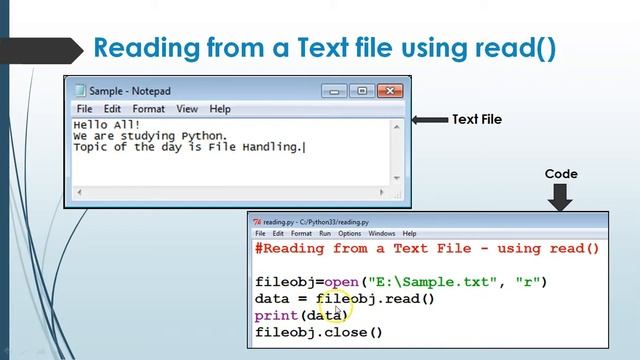The image size is (640, 360).
Task: Open the Run menu in reading.py editor
Action: pos(325,233)
